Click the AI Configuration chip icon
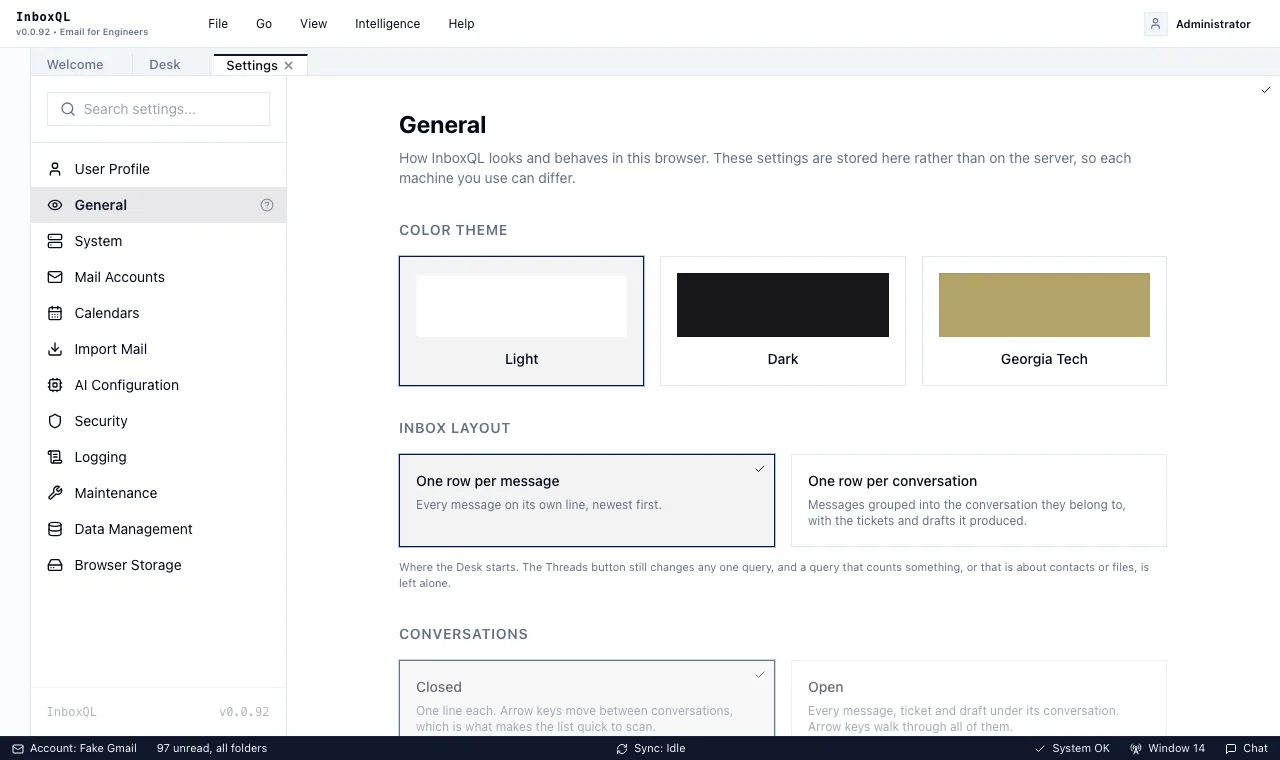The height and width of the screenshot is (760, 1280). (x=55, y=385)
